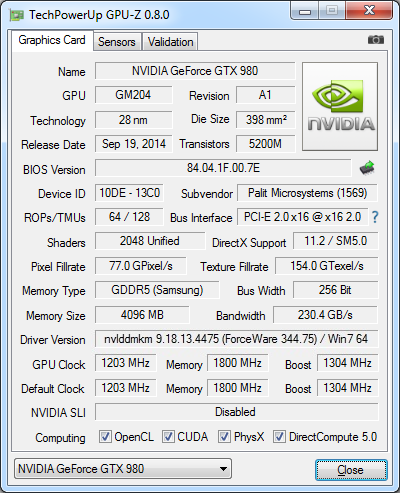Image resolution: width=400 pixels, height=493 pixels.
Task: Click the Computing label
Action: point(60,438)
